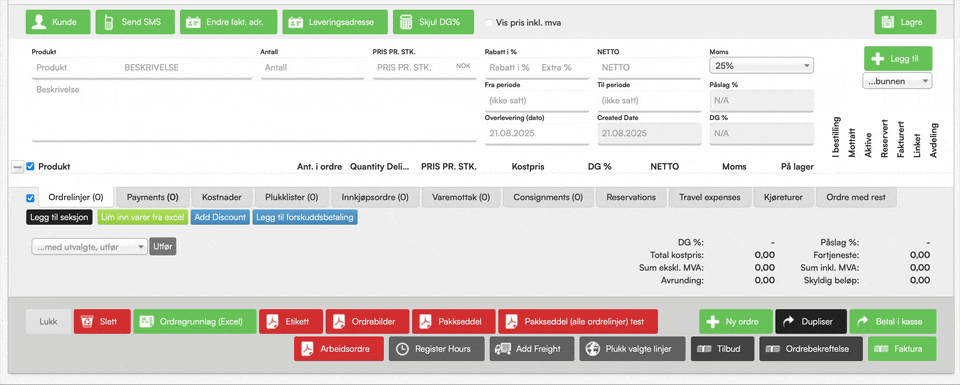This screenshot has height=385, width=960.
Task: Click the arrow icon on Dupliser
Action: tap(789, 321)
